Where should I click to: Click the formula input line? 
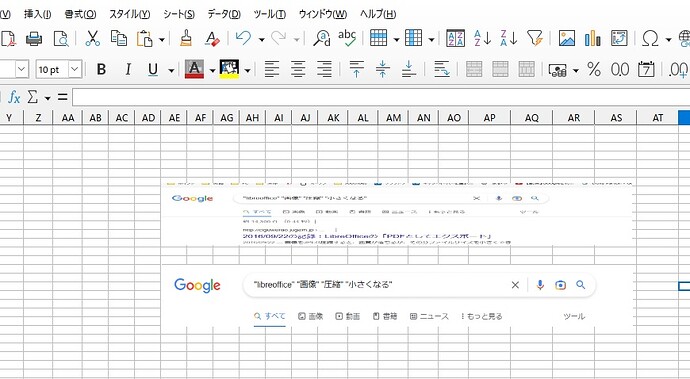pyautogui.click(x=381, y=97)
